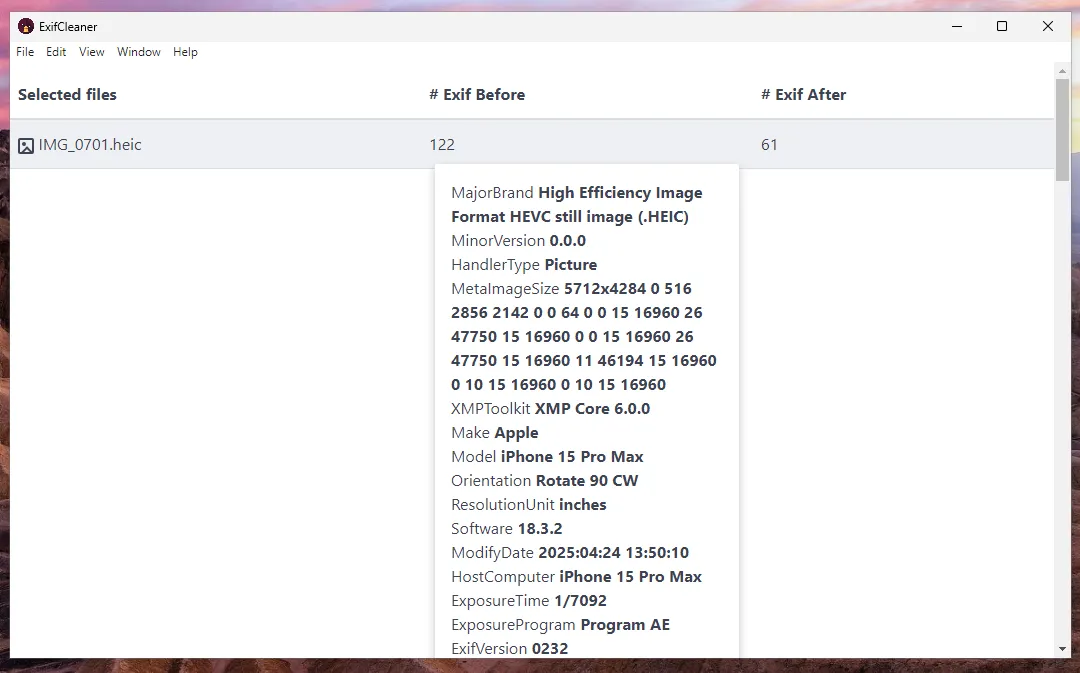The image size is (1080, 673).
Task: Click the ExifVersion 0232 entry
Action: coord(510,648)
